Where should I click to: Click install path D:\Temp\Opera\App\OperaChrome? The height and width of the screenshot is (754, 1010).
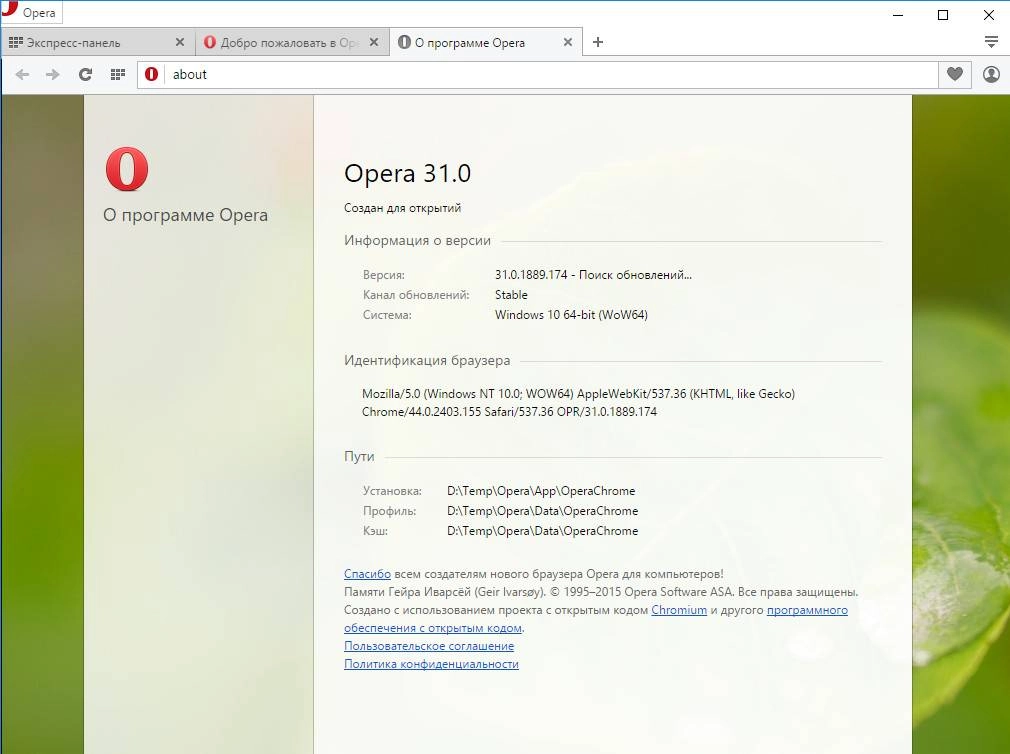pos(541,491)
